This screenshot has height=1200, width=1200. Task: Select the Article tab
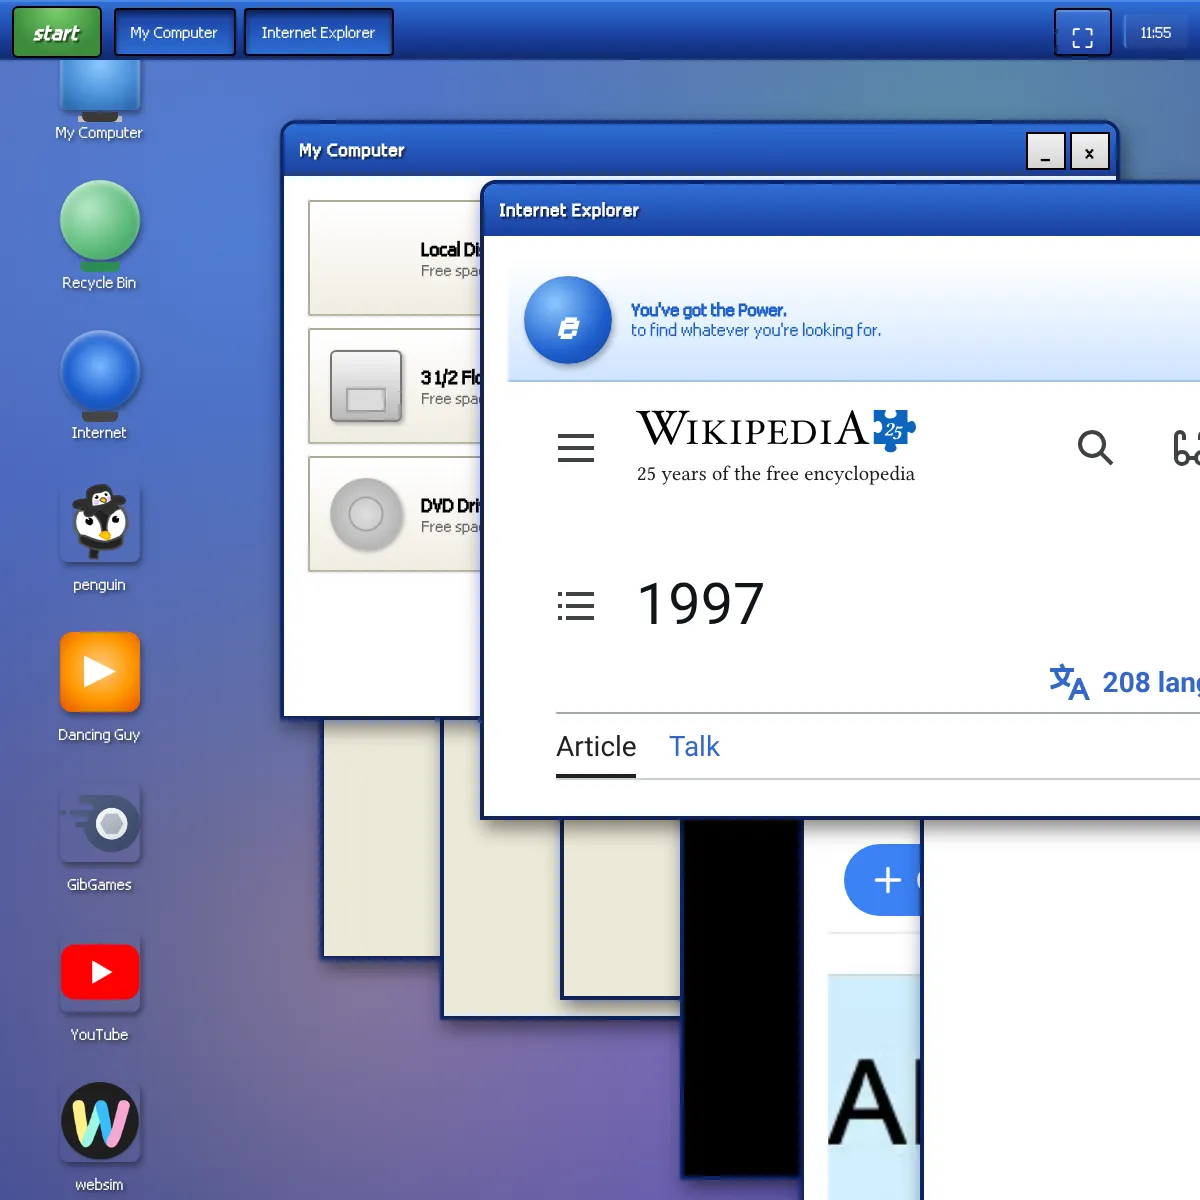coord(596,747)
